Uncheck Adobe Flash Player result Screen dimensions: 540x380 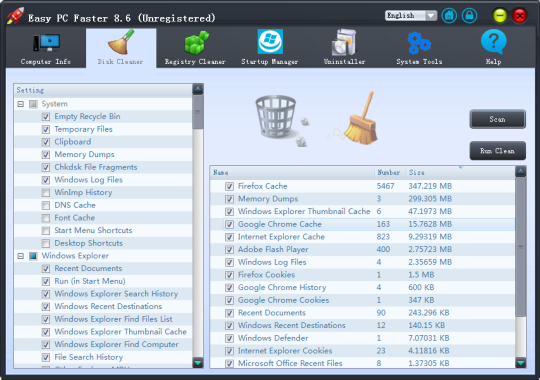pos(229,250)
